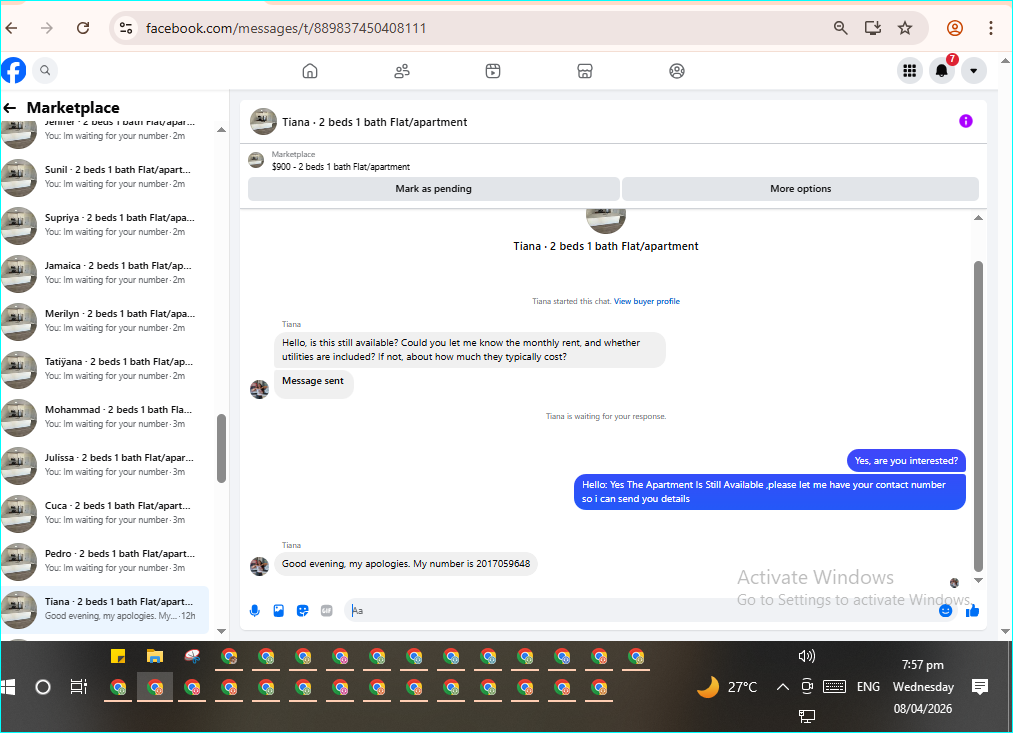Open Sunil conversation in list
Screen dimensions: 1013x733
[105, 177]
